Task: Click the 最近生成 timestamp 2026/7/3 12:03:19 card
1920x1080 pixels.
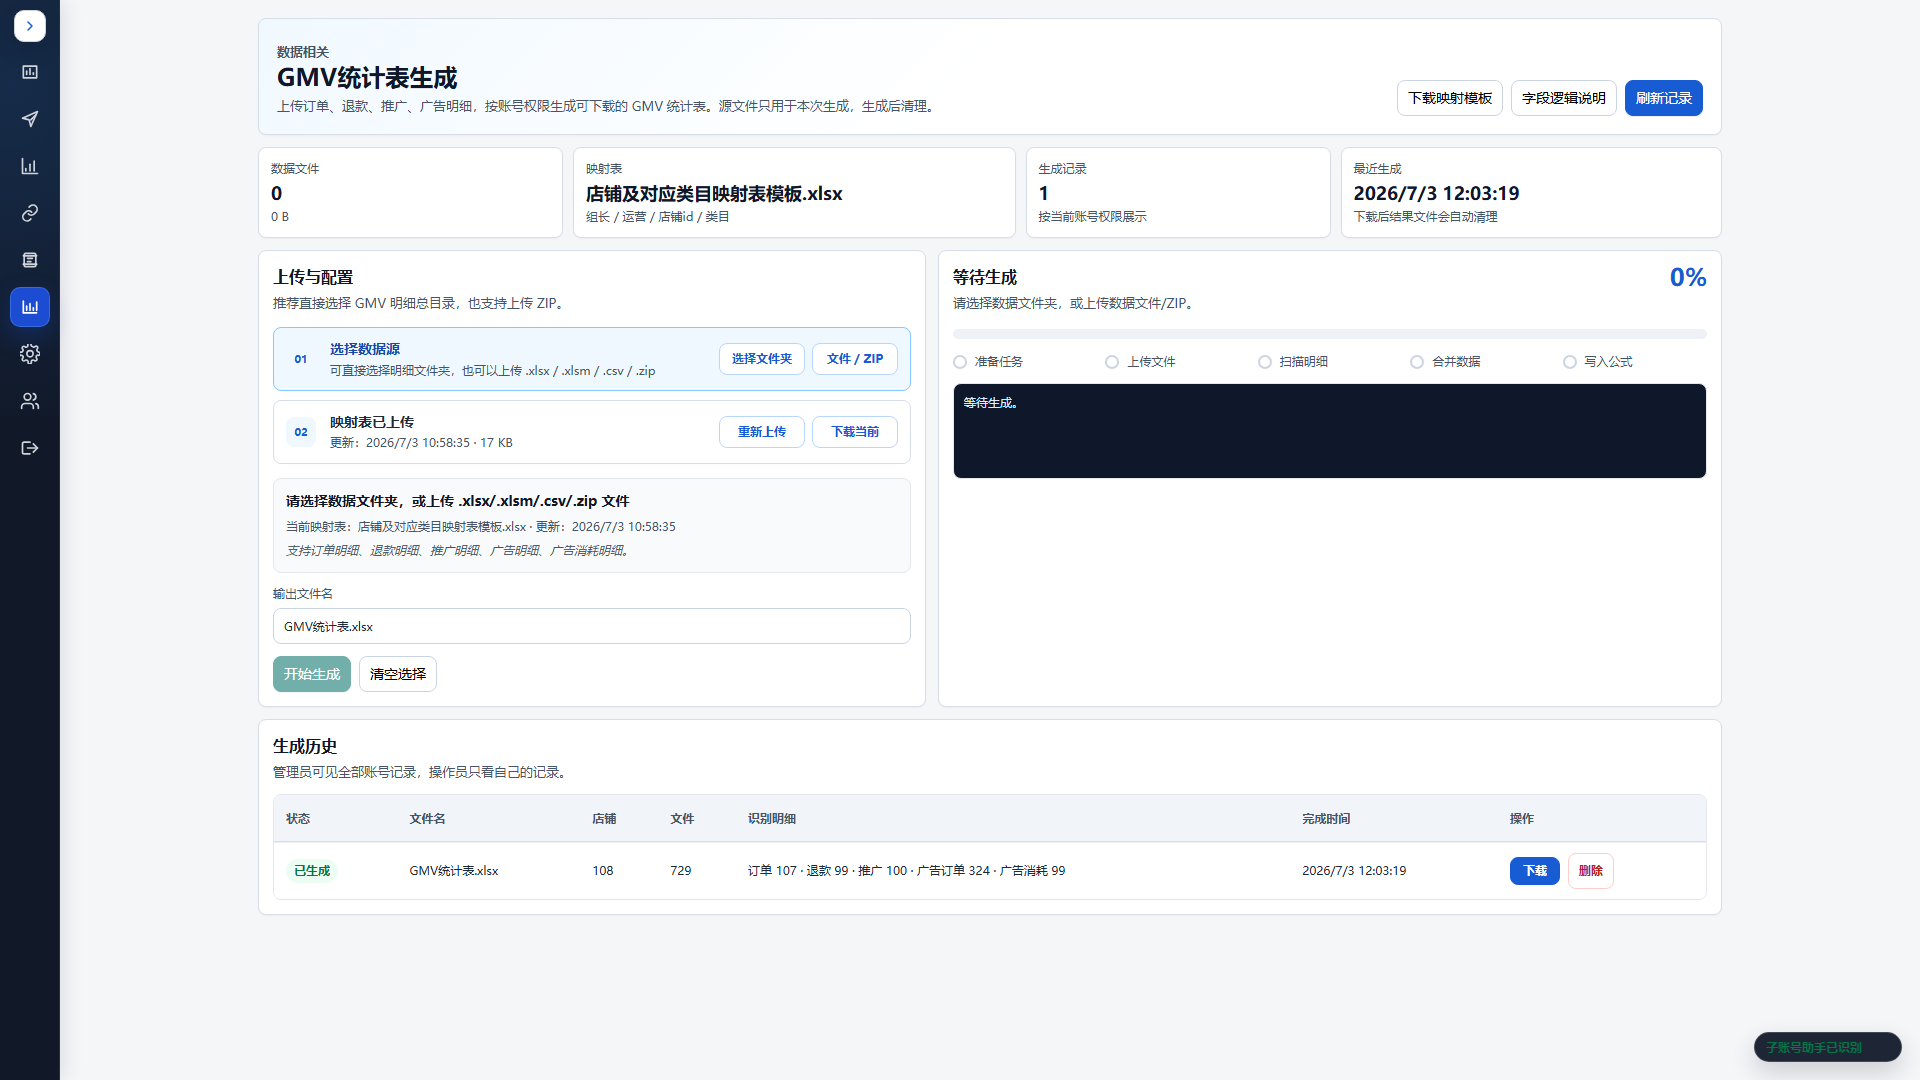Action: (1531, 193)
